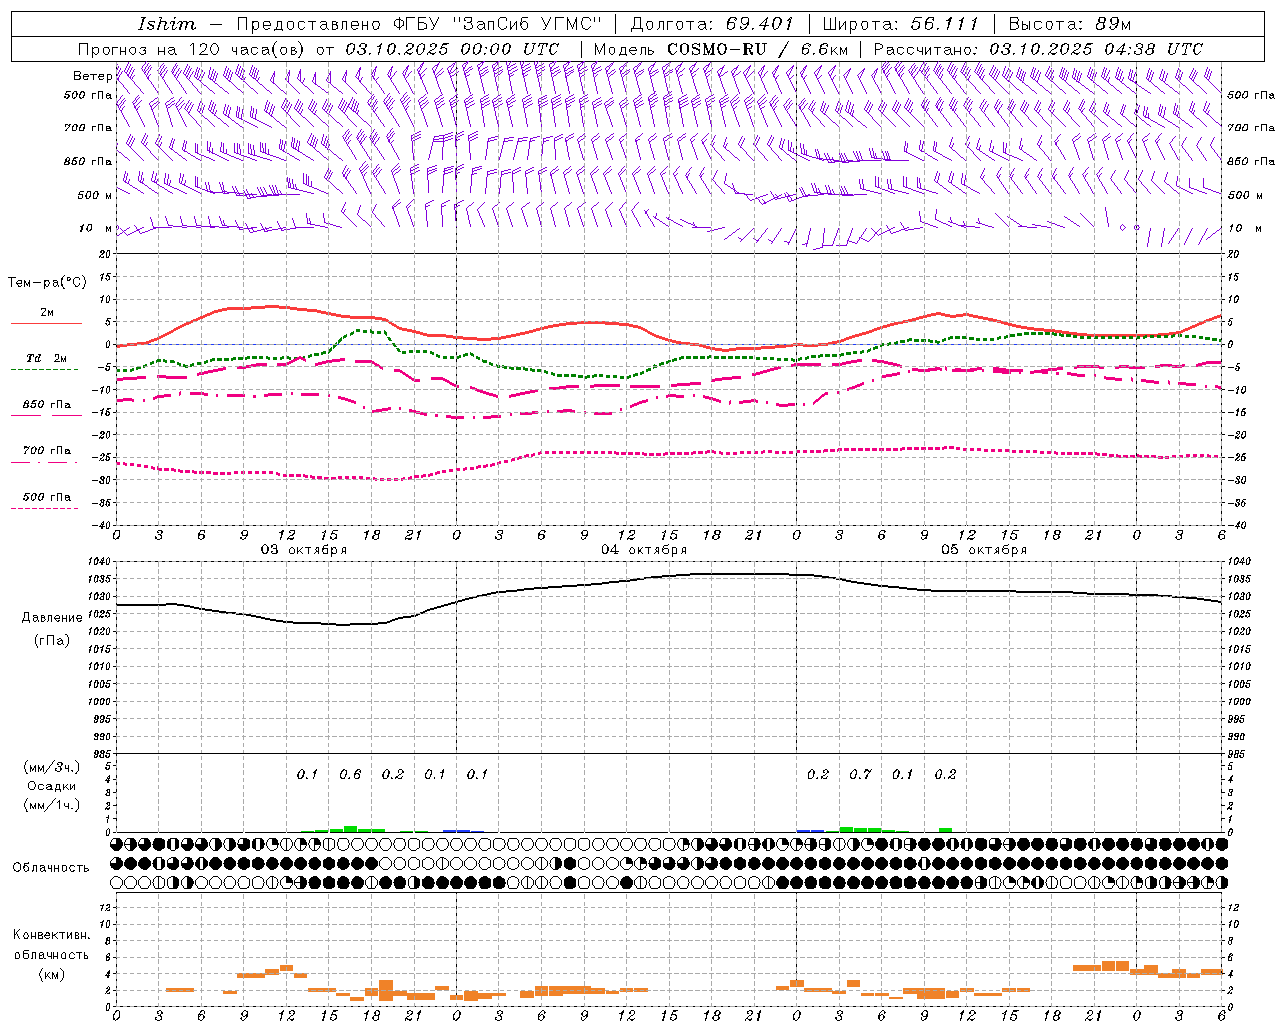
Task: Click the '700 гПа' temperature legend entry
Action: click(47, 451)
